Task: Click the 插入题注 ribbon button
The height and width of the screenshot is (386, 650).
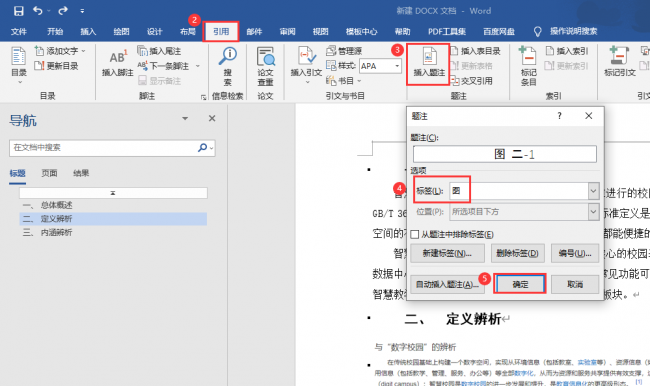Action: 429,63
